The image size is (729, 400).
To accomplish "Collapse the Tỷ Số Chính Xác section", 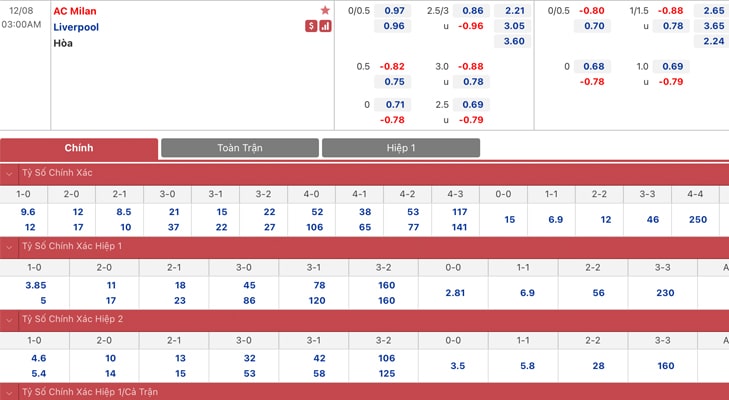I will pos(9,174).
